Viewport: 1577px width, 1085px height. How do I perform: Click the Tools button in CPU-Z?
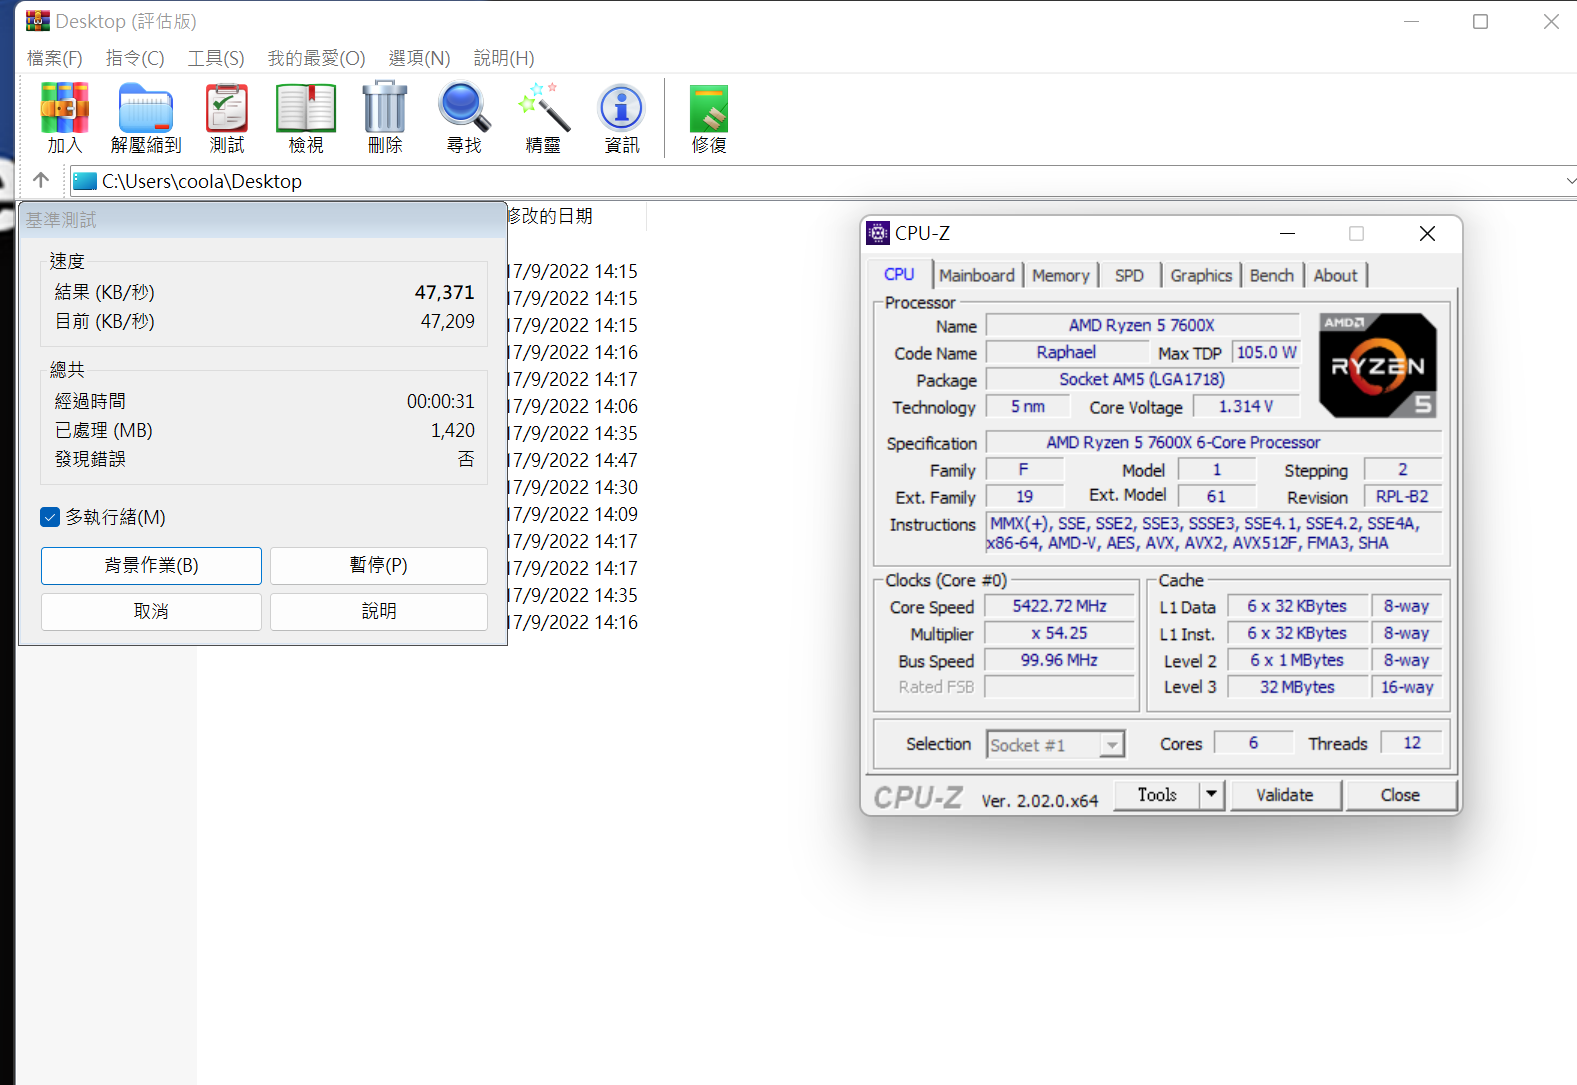point(1157,795)
